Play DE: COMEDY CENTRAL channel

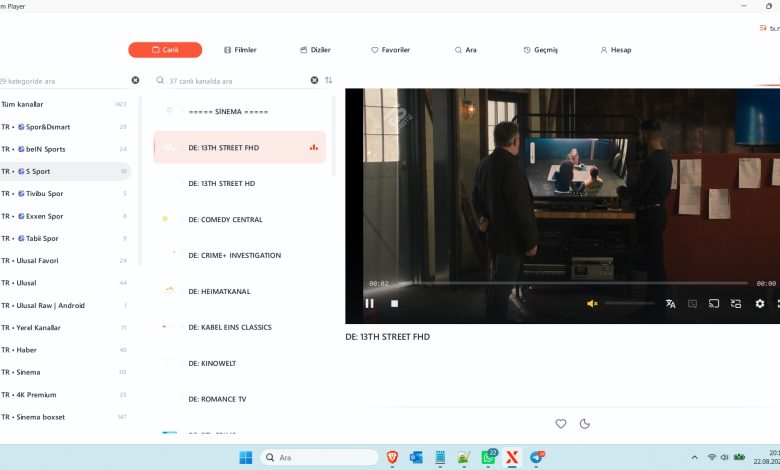pyautogui.click(x=239, y=219)
